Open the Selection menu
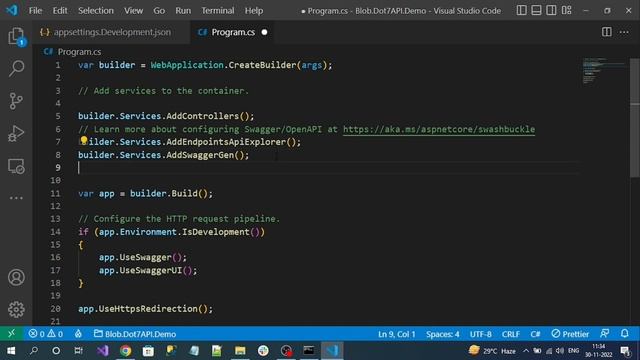The height and width of the screenshot is (360, 640). click(x=96, y=11)
